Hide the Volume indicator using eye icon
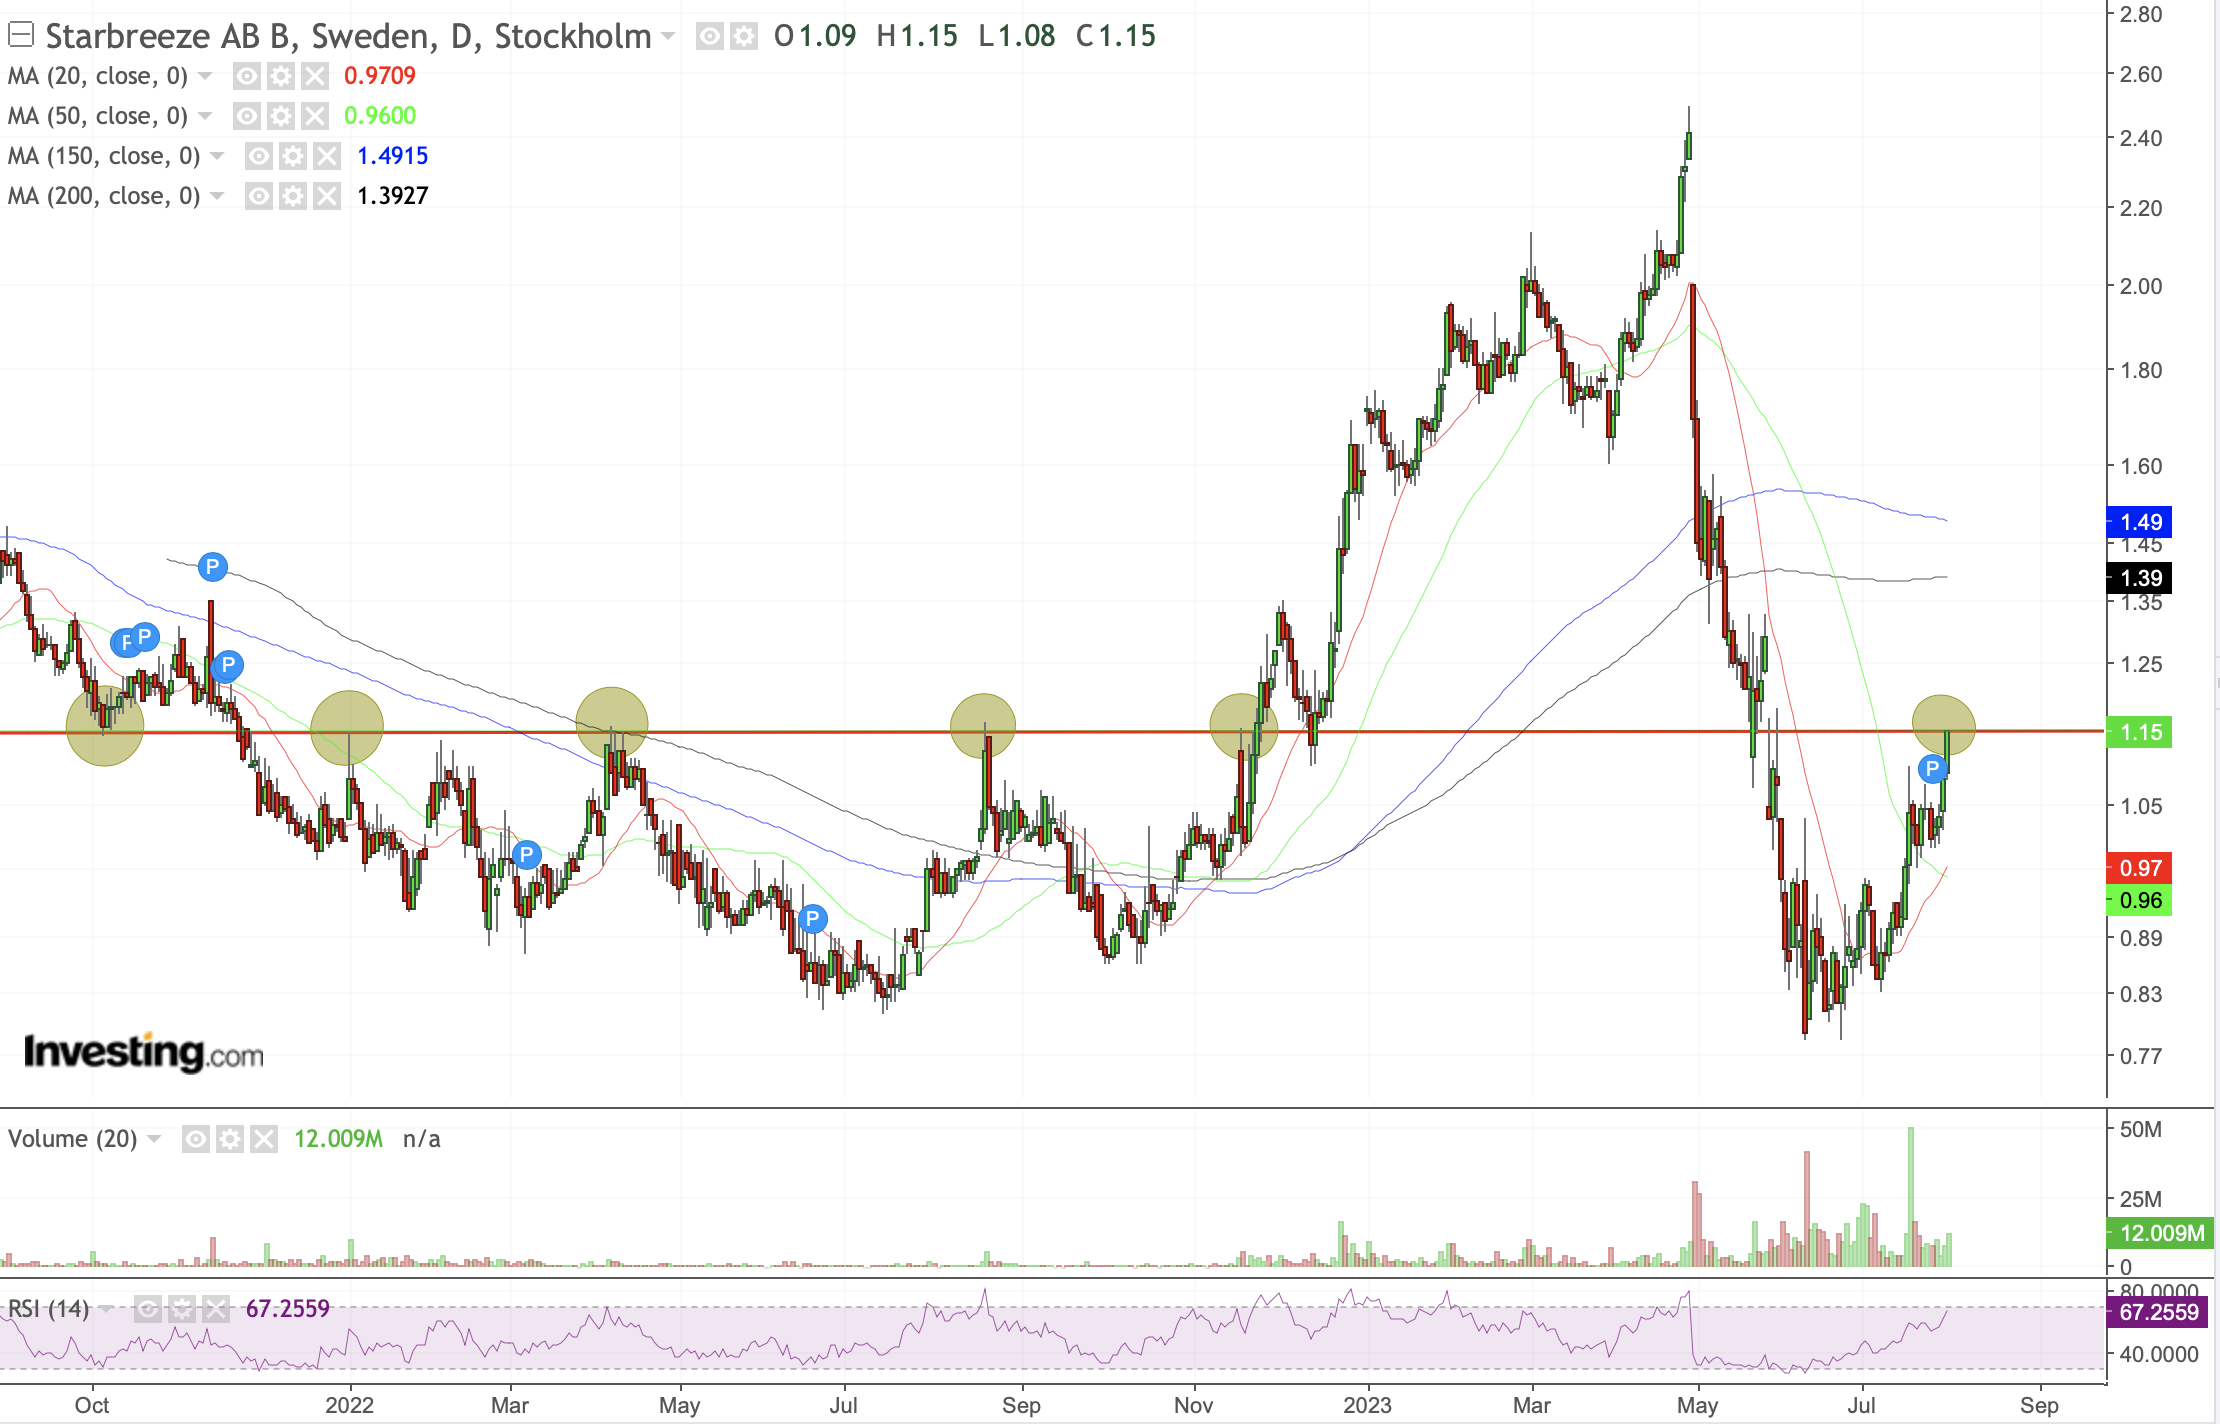Image resolution: width=2220 pixels, height=1424 pixels. (x=196, y=1139)
